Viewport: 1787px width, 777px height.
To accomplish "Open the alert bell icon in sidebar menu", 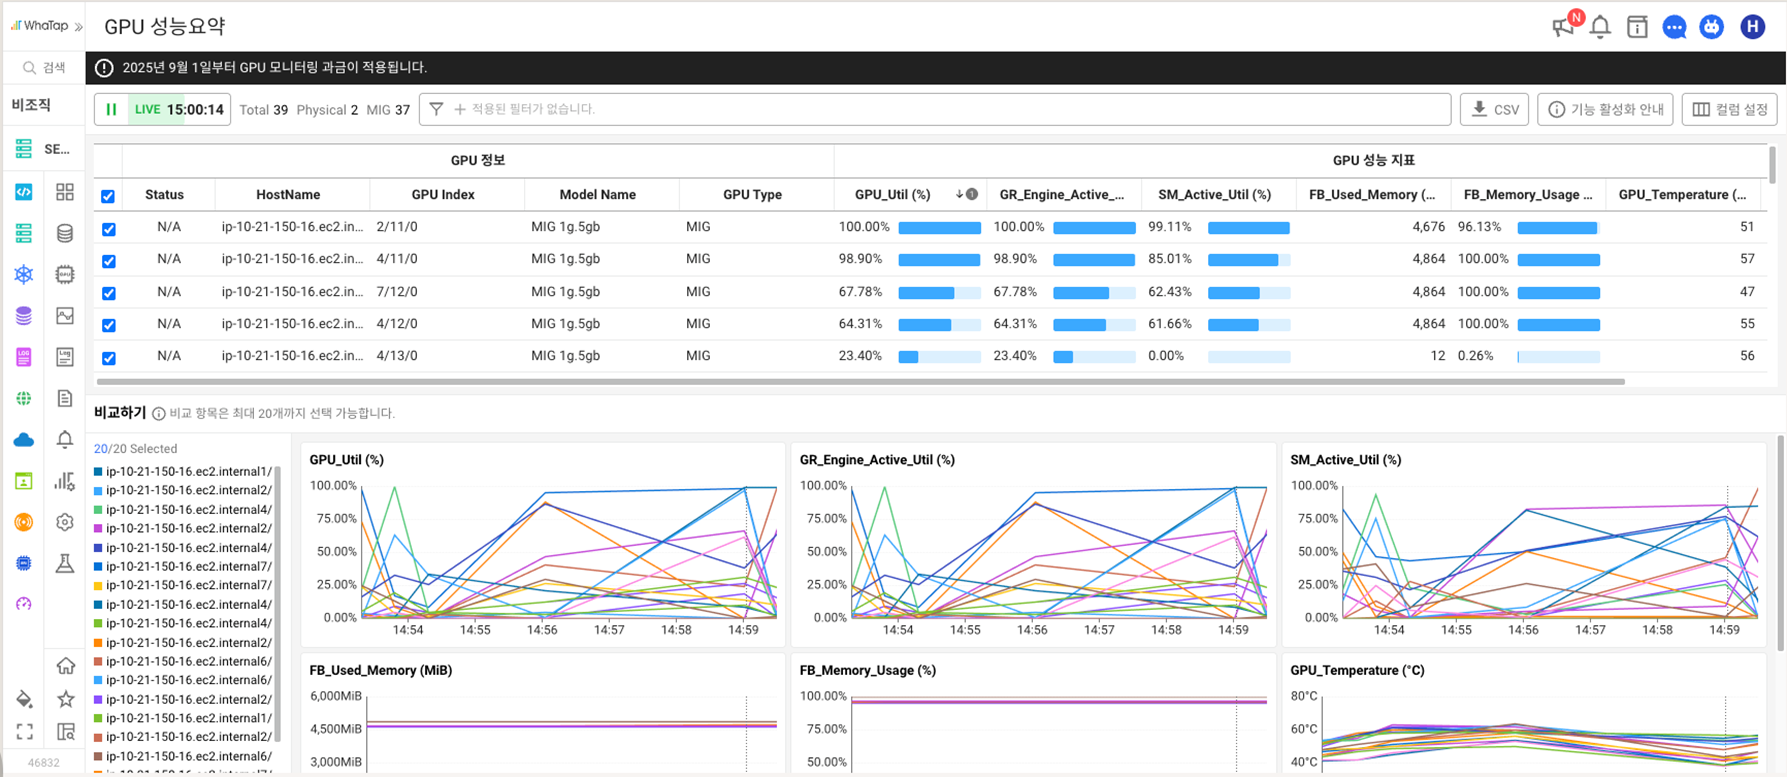I will click(x=65, y=440).
